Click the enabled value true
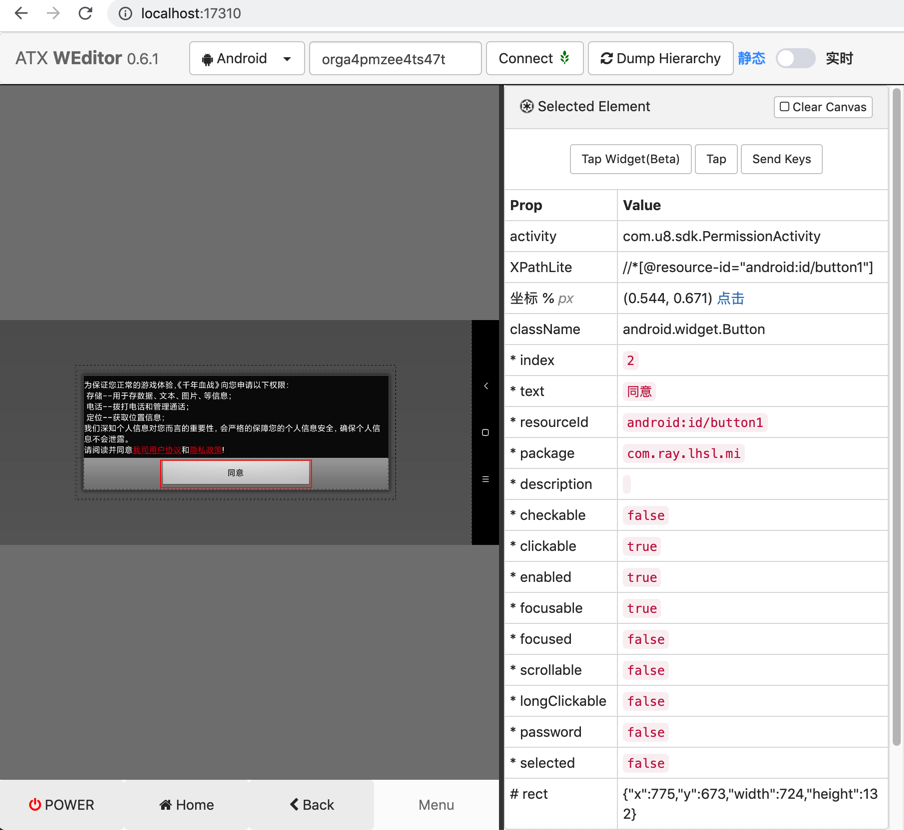The width and height of the screenshot is (904, 830). (642, 578)
